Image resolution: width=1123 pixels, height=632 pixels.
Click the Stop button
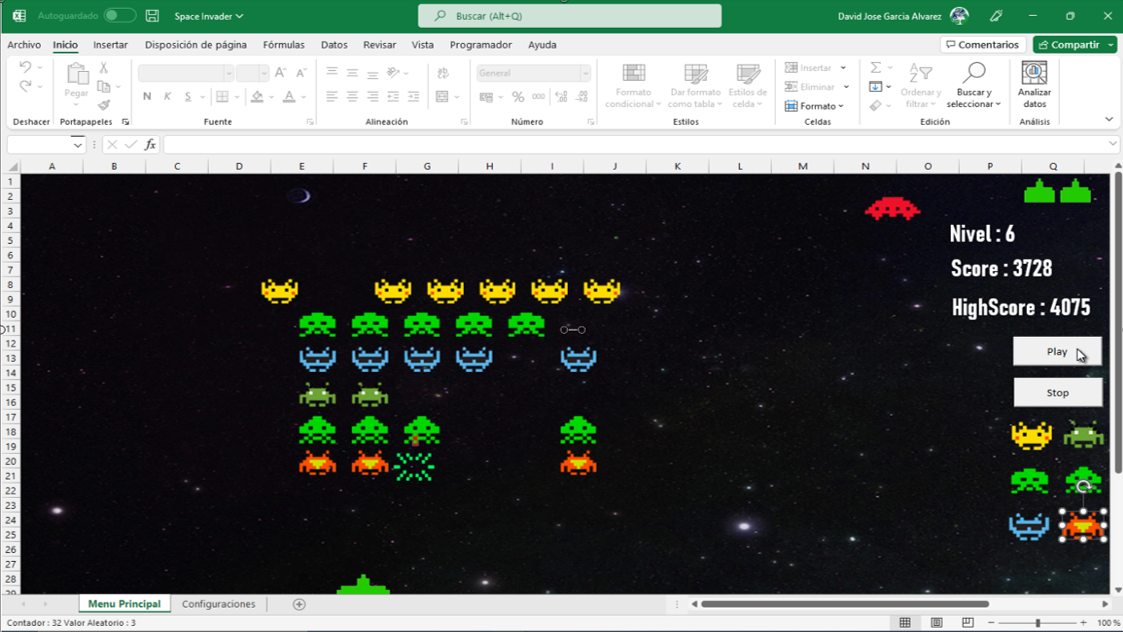click(x=1058, y=393)
